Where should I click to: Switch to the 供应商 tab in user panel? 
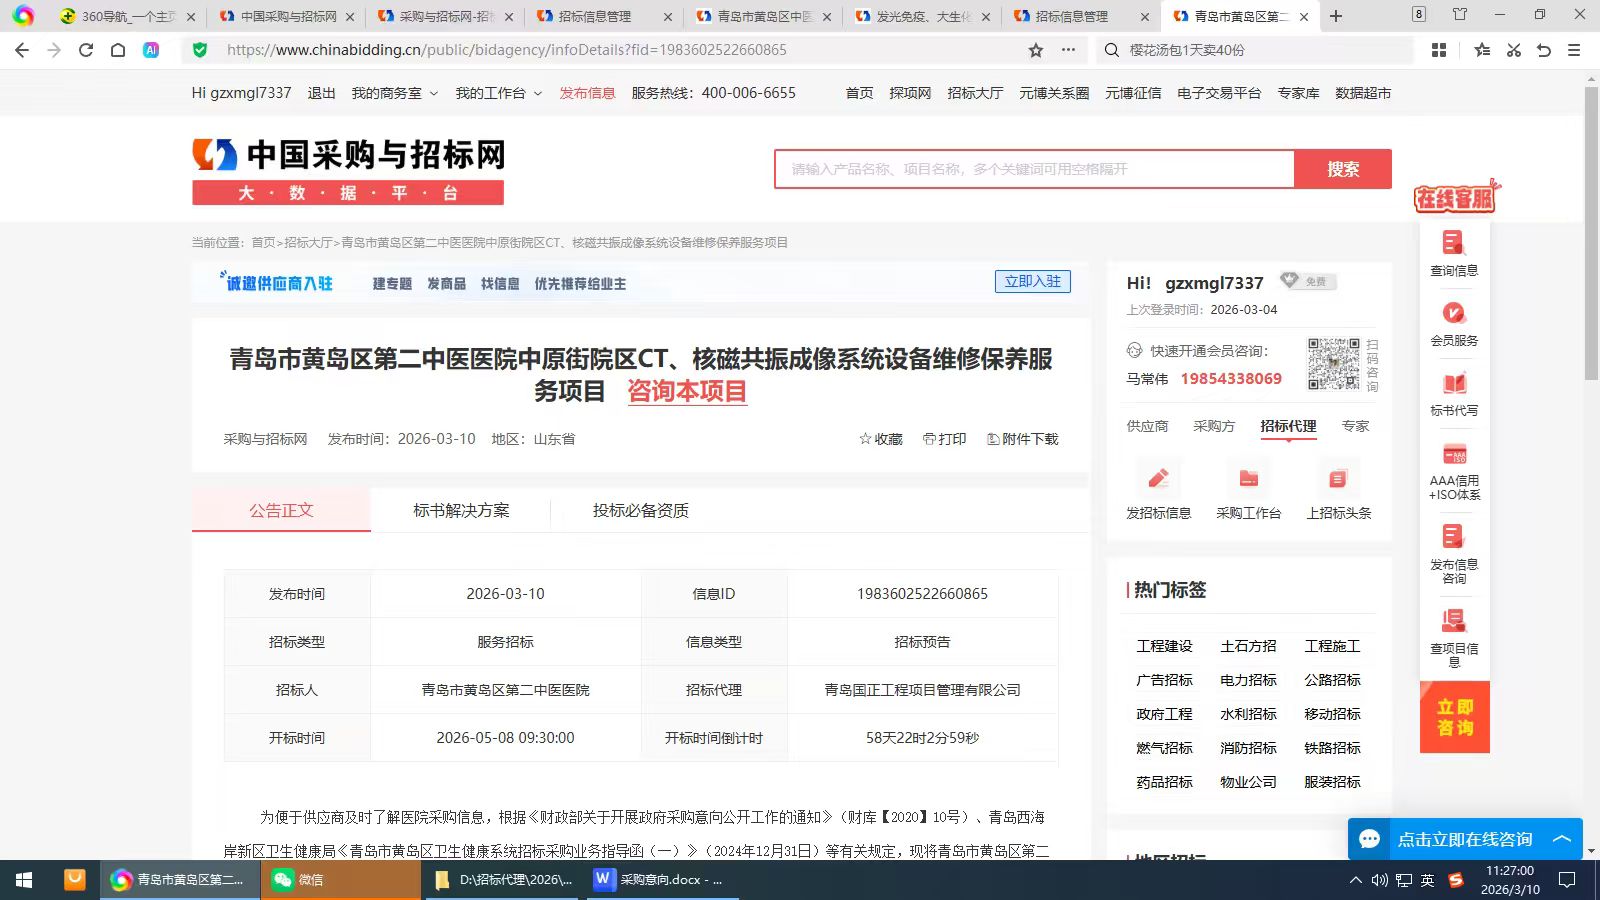point(1147,426)
